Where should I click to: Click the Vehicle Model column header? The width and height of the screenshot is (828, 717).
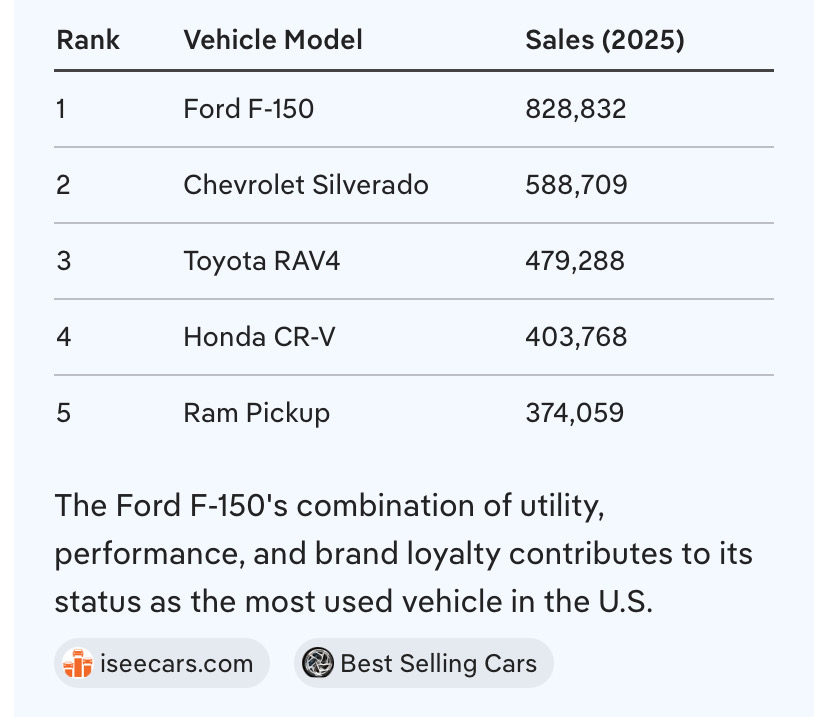[273, 40]
